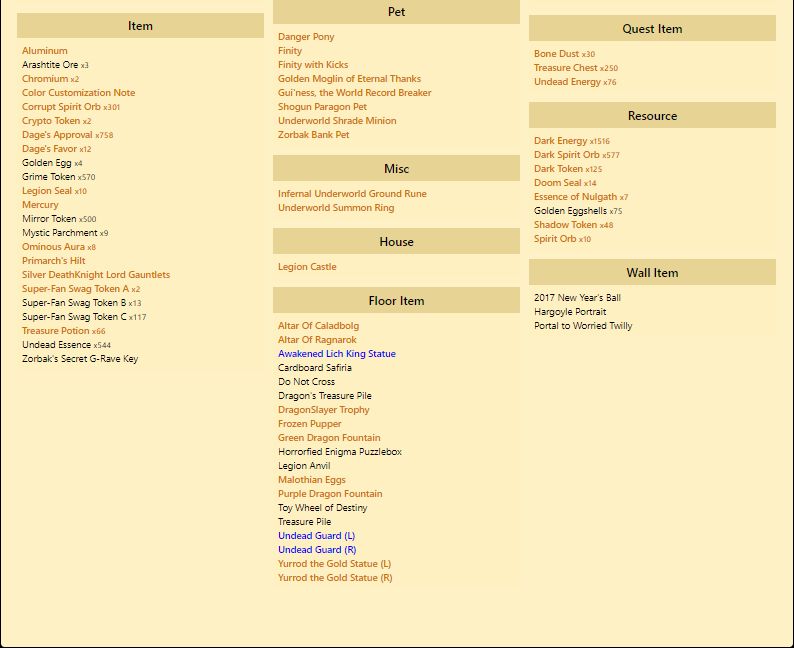The image size is (794, 648).
Task: Click the Grime Token entry
Action: click(49, 177)
